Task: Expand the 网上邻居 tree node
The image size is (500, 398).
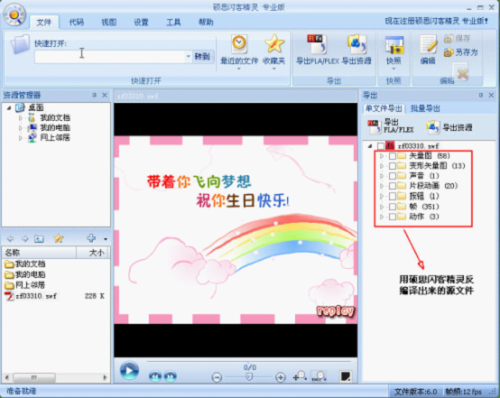Action: click(21, 137)
